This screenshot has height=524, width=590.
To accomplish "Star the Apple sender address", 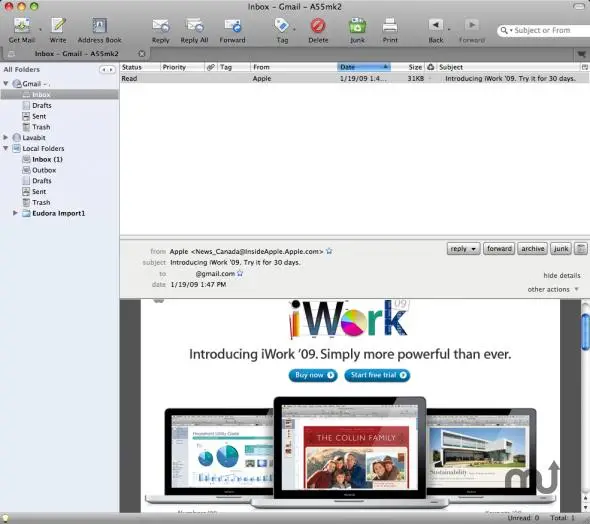I will tap(329, 251).
